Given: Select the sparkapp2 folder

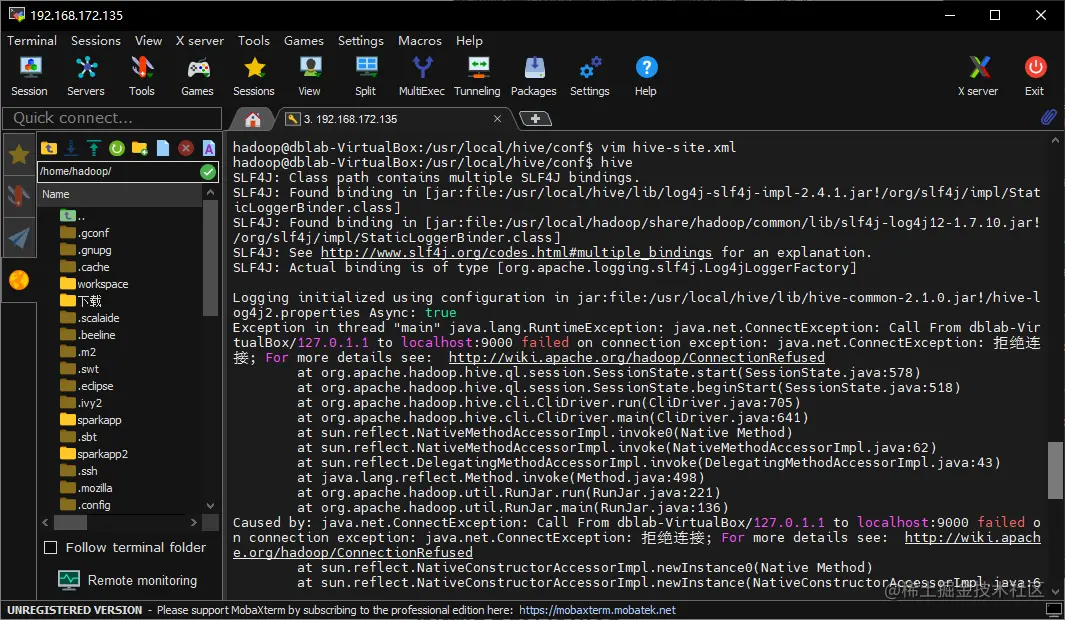Looking at the screenshot, I should click(94, 454).
